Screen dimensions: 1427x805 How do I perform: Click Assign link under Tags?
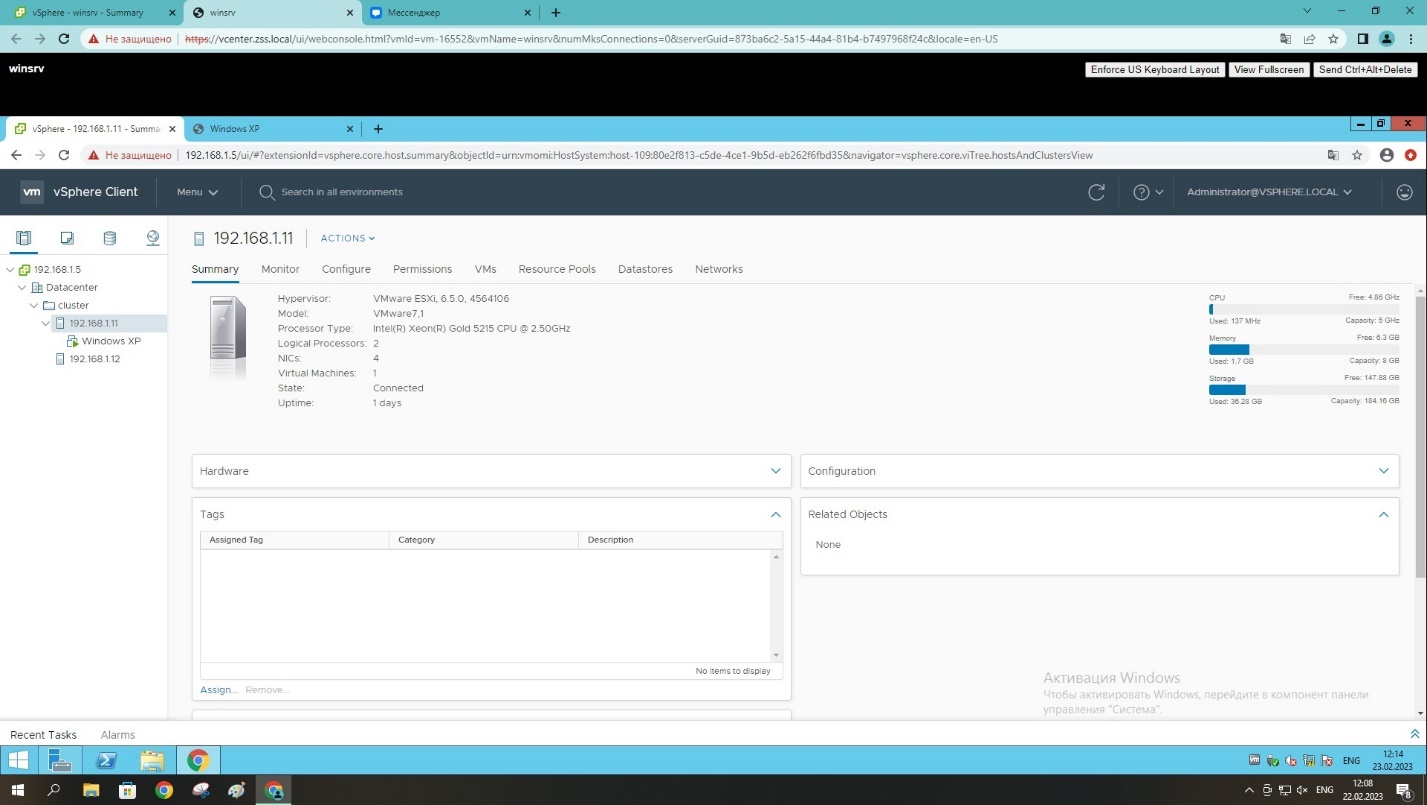219,690
